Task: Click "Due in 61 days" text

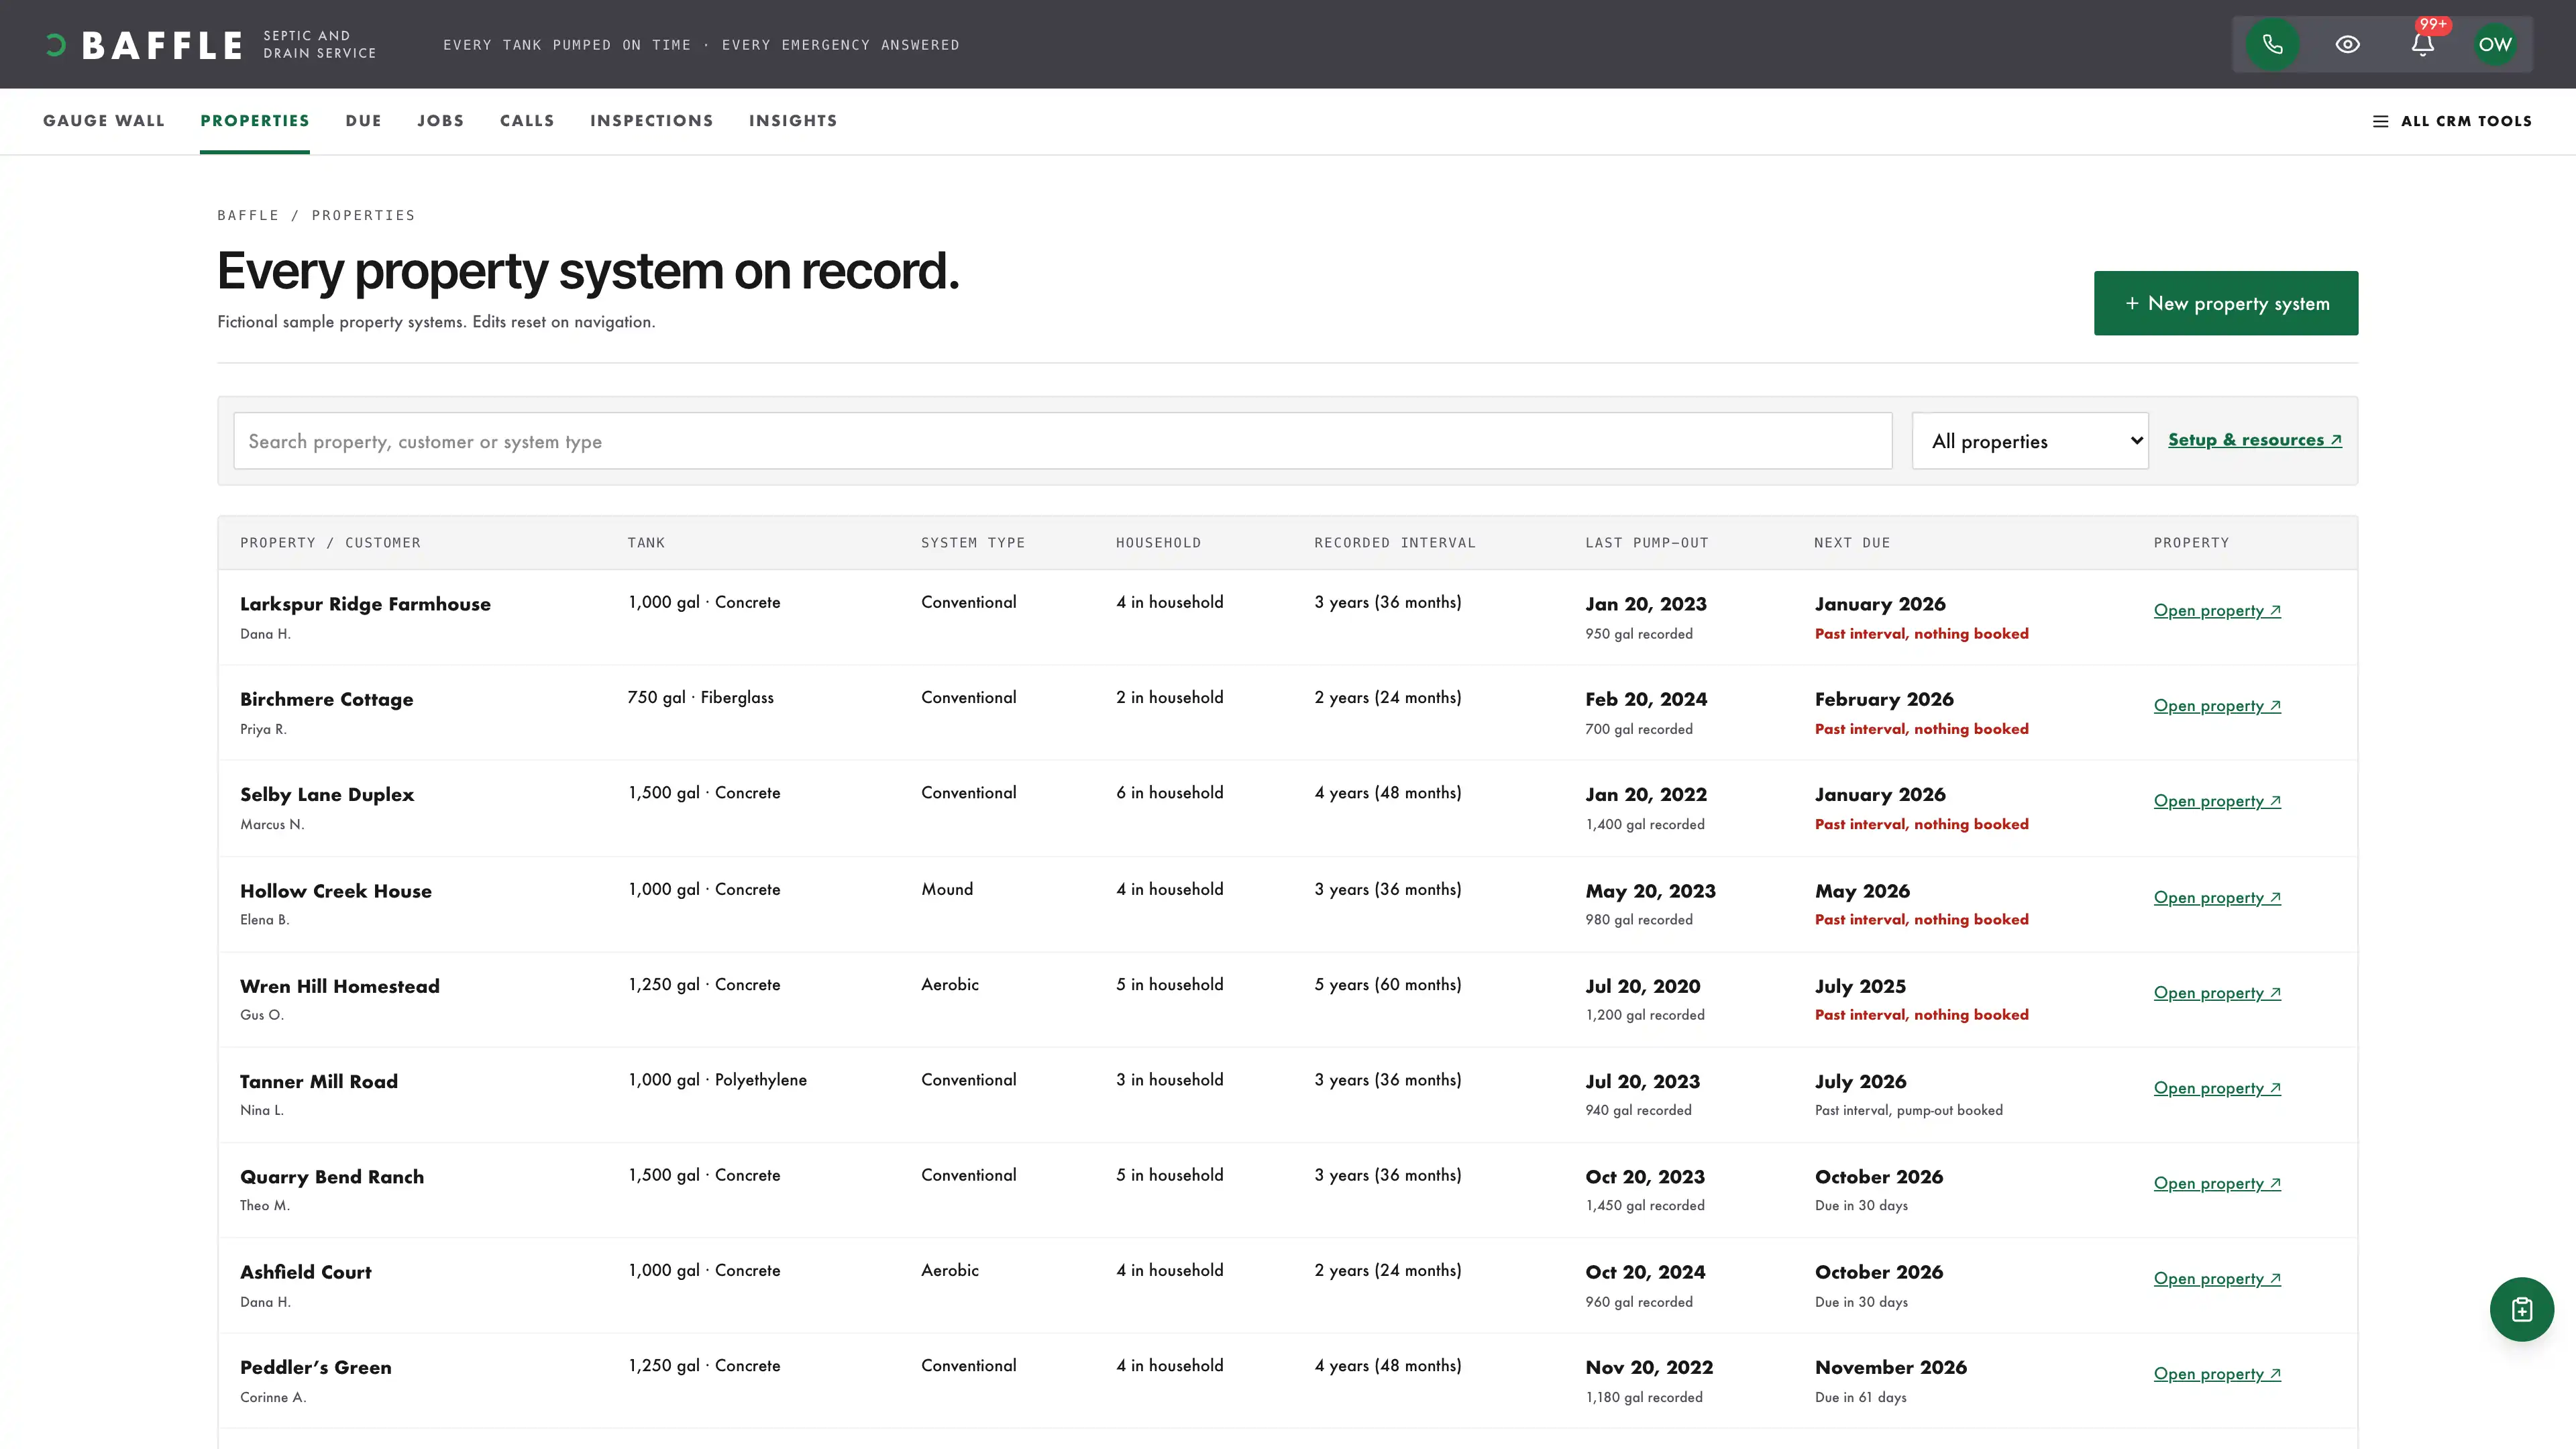Action: coord(1860,1397)
